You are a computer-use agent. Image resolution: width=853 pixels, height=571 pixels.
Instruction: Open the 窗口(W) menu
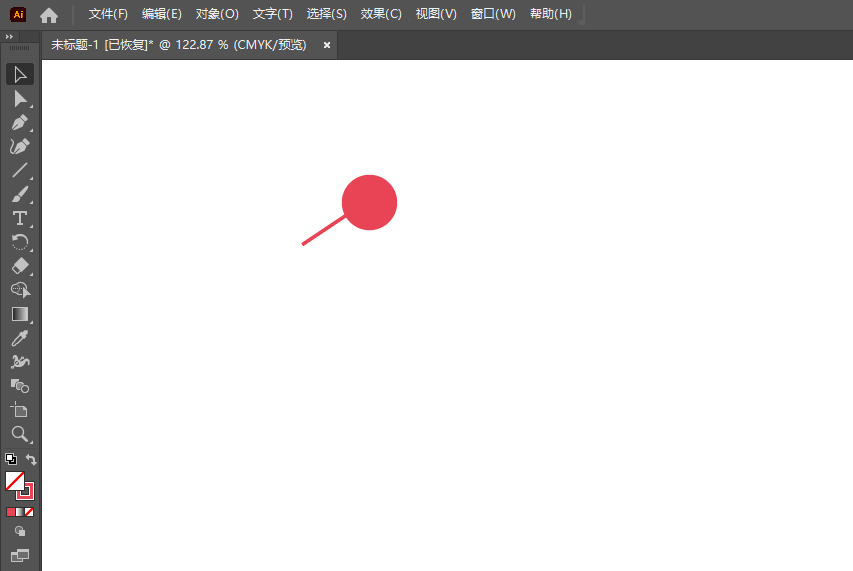coord(493,14)
